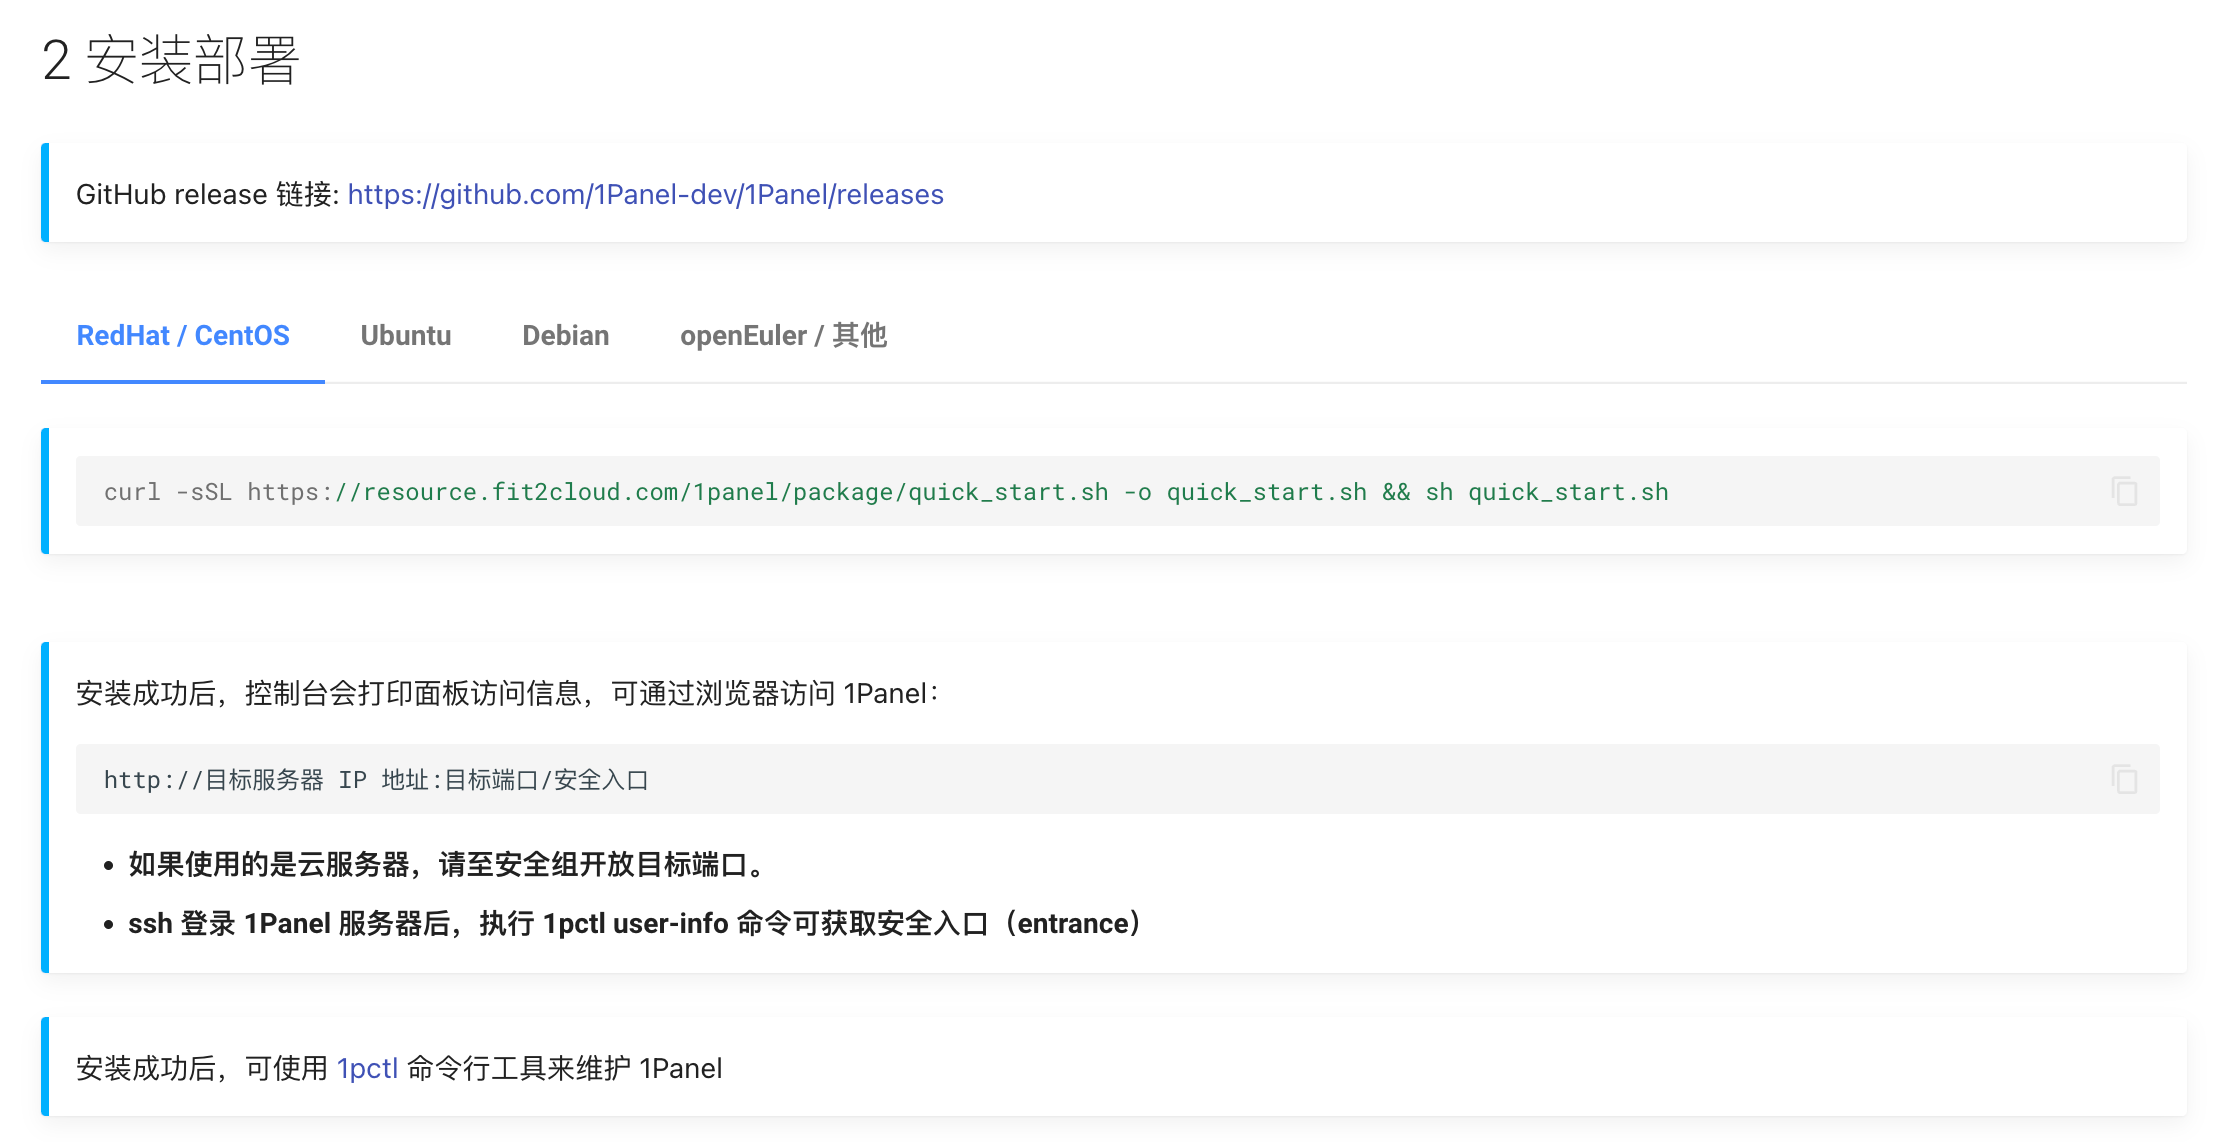The image size is (2226, 1142).
Task: Select the RedHat / CentOS tab
Action: tap(183, 336)
